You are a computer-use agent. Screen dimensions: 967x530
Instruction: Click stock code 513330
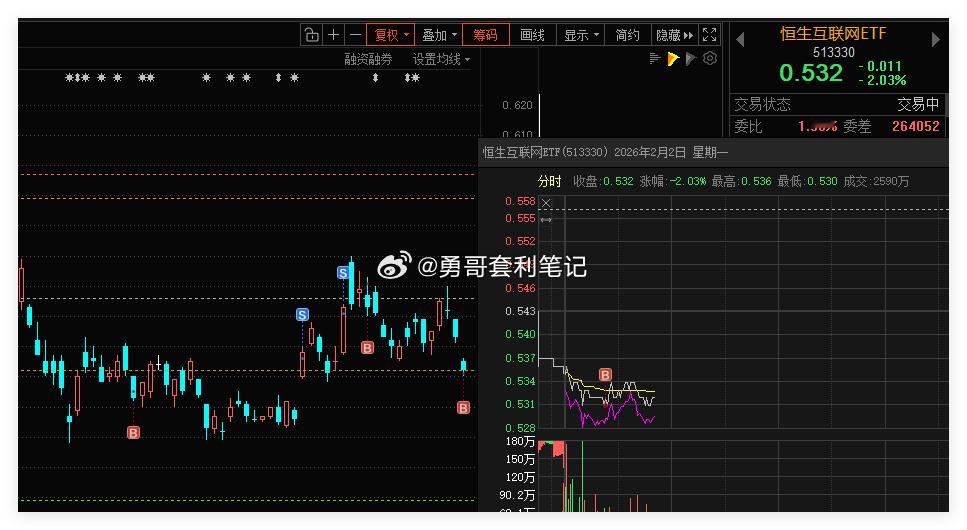point(834,52)
